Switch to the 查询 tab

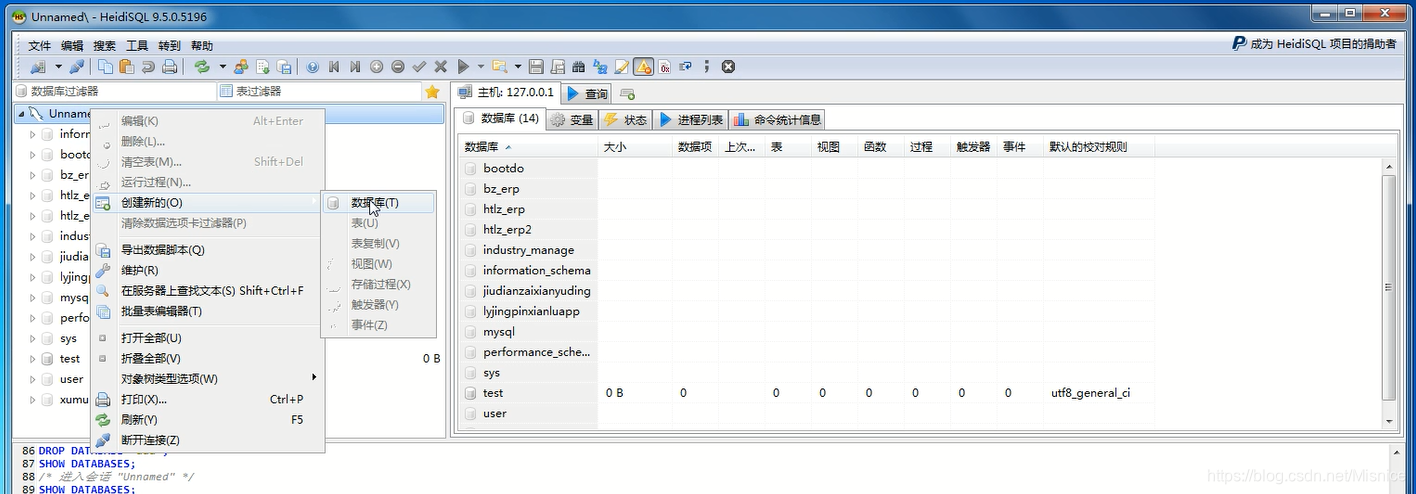click(x=587, y=93)
